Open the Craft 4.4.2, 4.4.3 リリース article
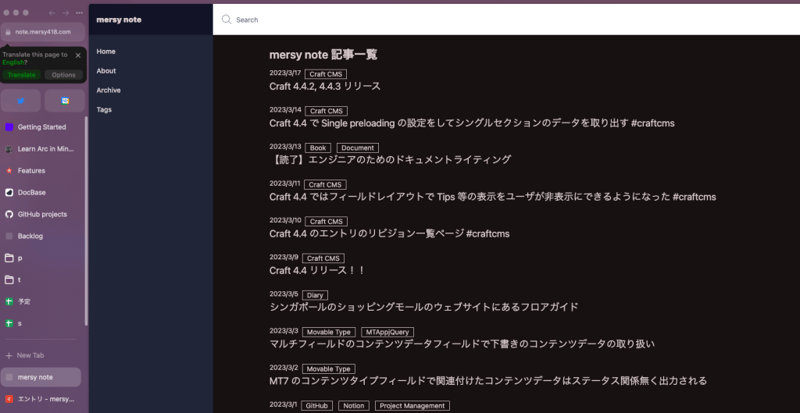Screen dimensions: 800x413 click(325, 86)
